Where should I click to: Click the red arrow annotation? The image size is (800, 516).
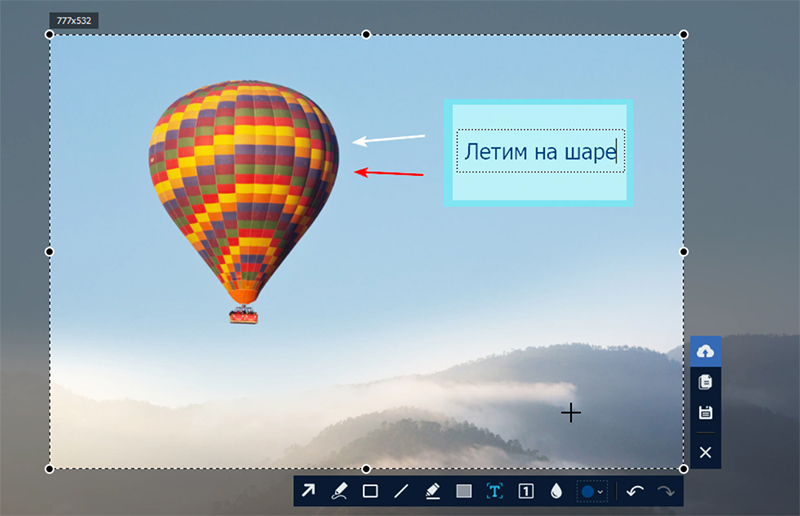pyautogui.click(x=391, y=173)
